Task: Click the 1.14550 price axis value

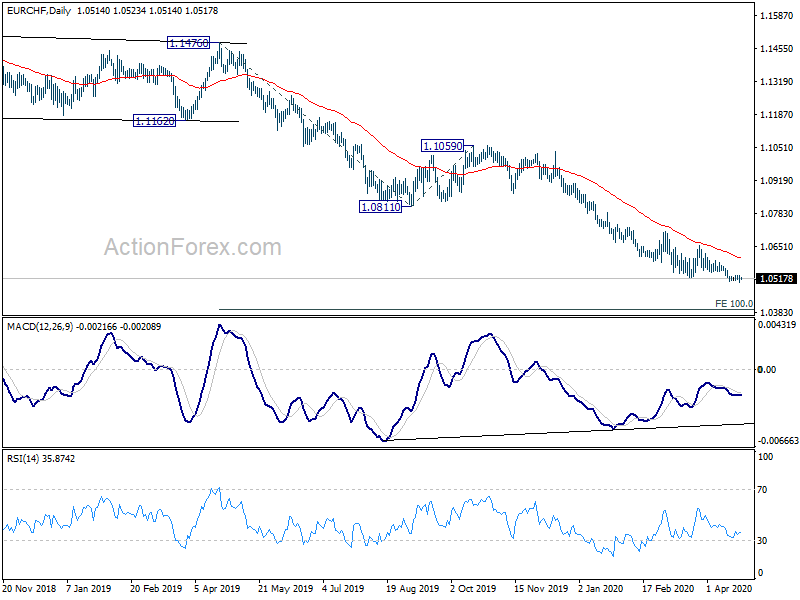Action: pos(777,48)
